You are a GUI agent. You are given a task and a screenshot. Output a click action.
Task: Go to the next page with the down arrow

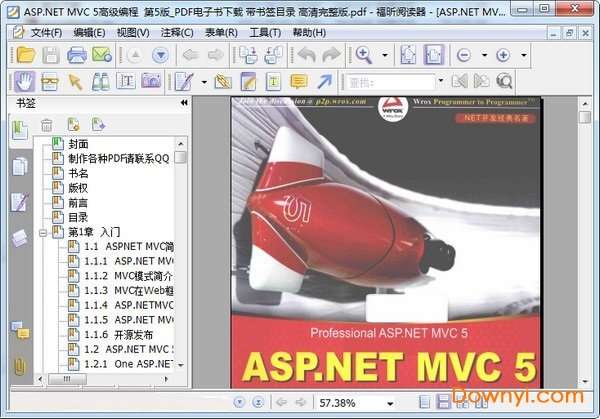[x=161, y=55]
